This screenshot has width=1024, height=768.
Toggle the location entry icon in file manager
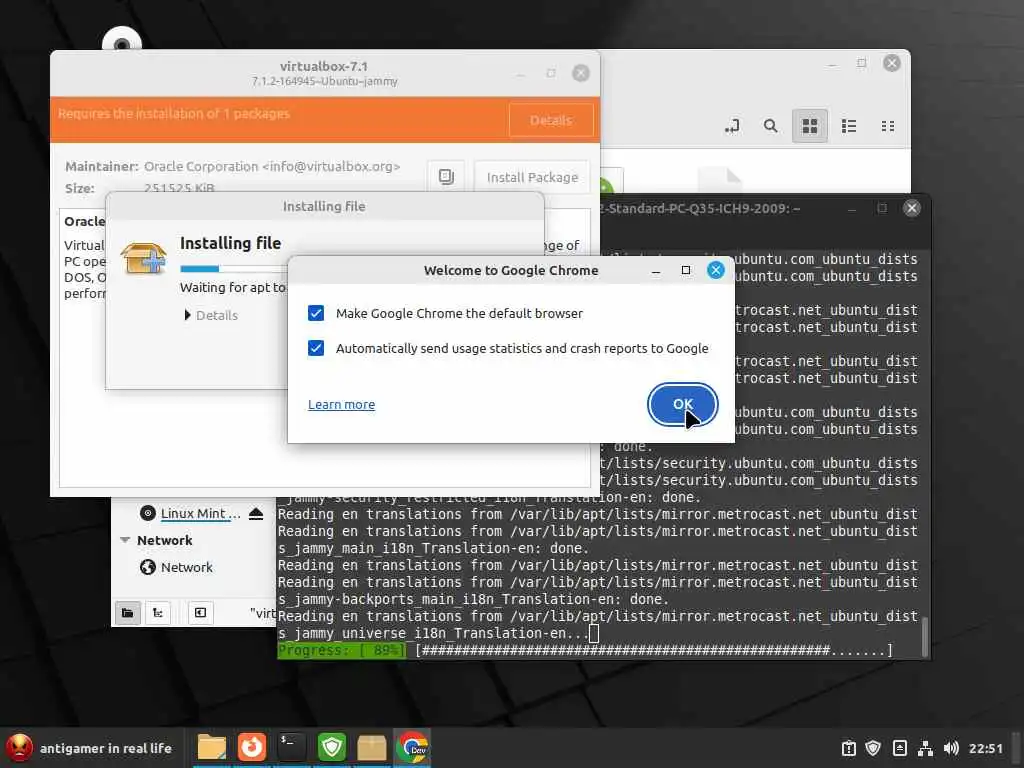732,126
